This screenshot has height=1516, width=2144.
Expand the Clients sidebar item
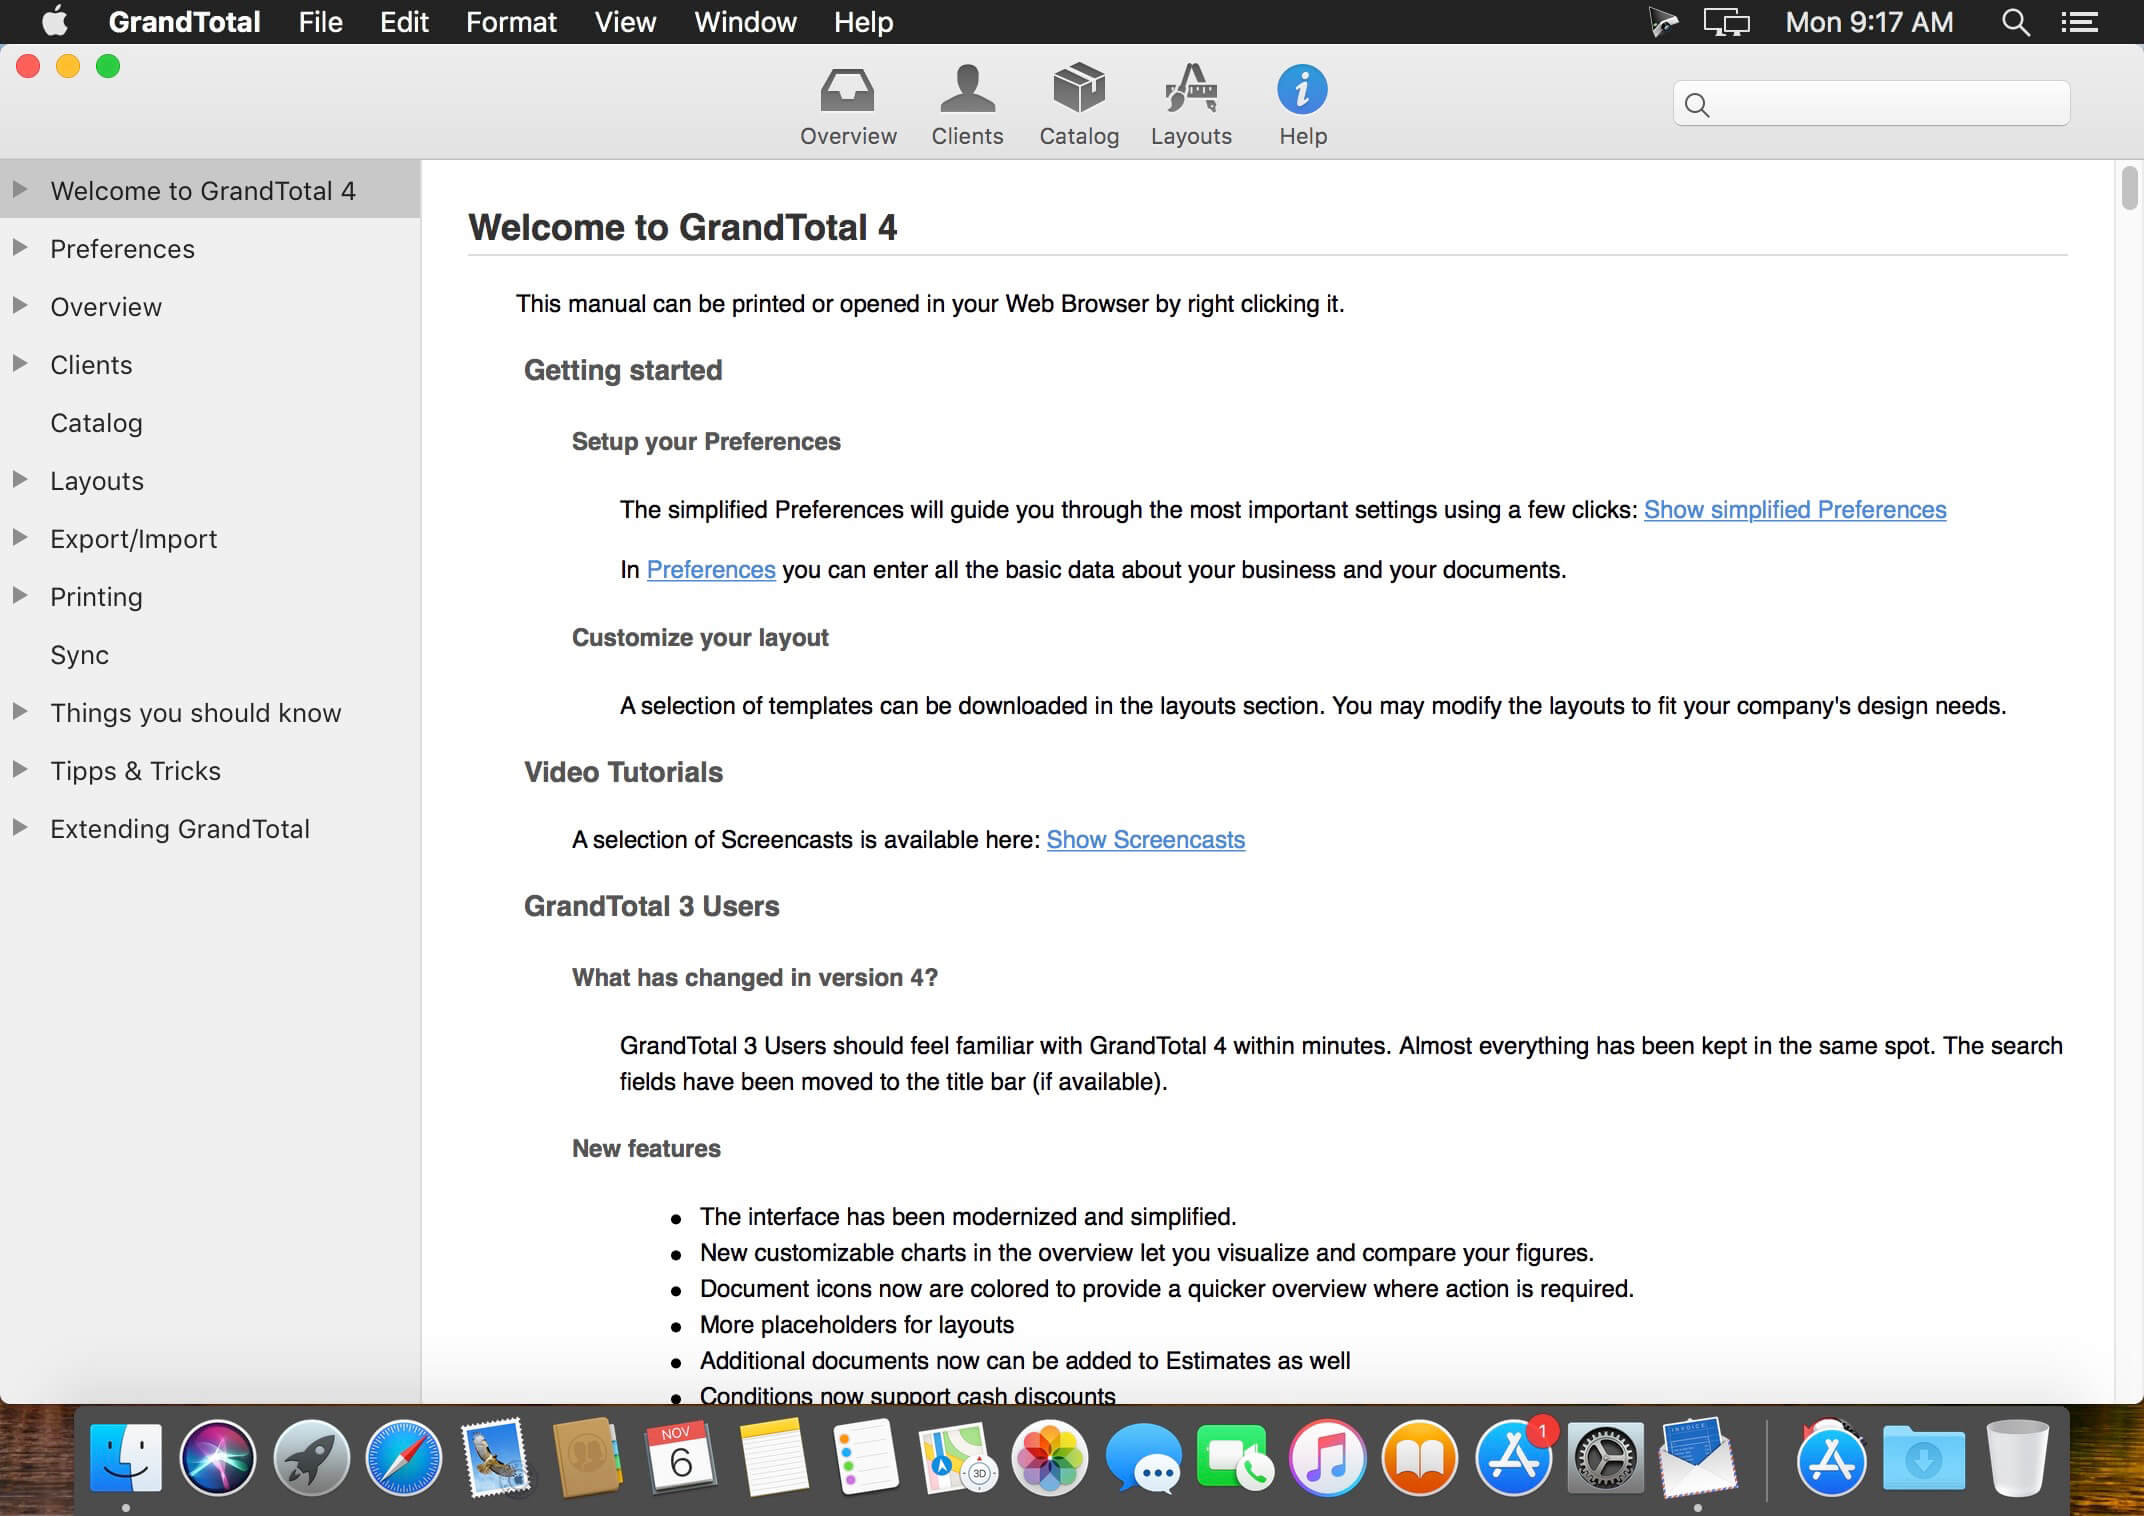click(x=21, y=364)
